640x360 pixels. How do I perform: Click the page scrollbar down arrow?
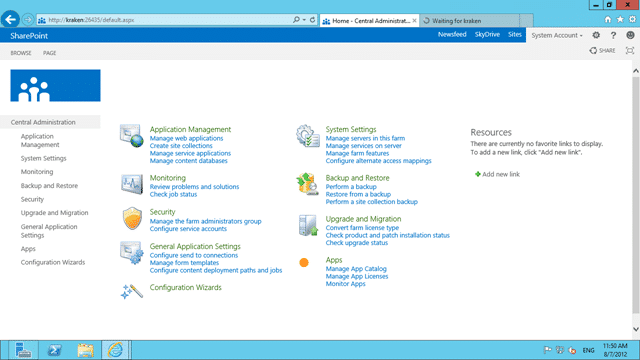(636, 329)
